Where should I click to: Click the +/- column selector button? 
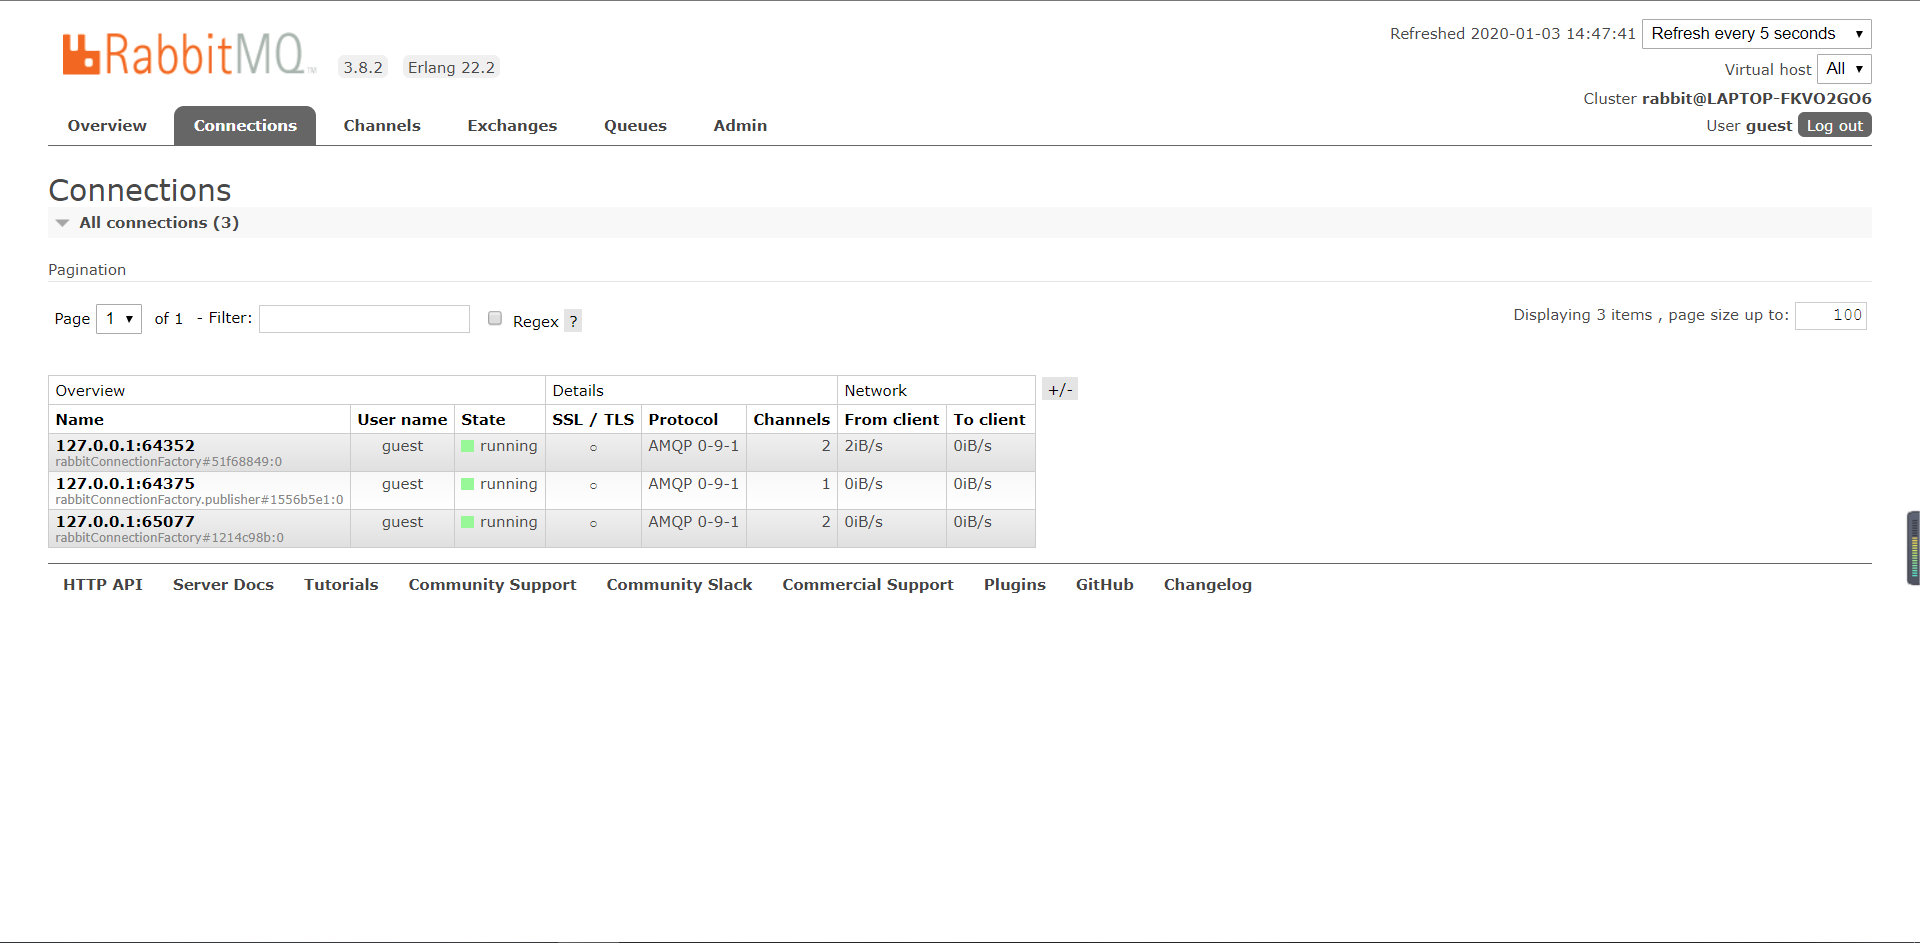click(1060, 389)
